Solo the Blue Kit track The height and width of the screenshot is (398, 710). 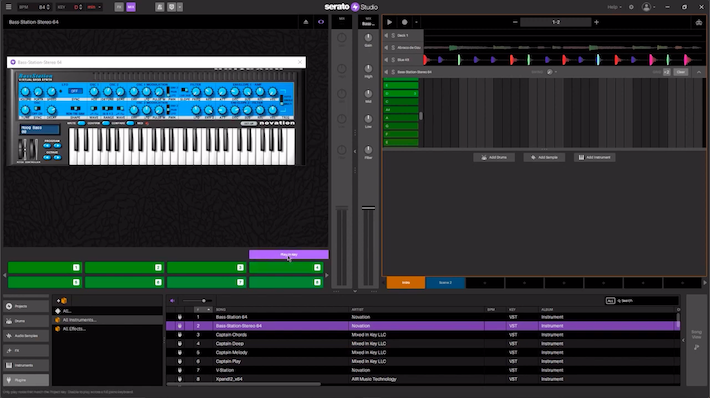[x=393, y=59]
